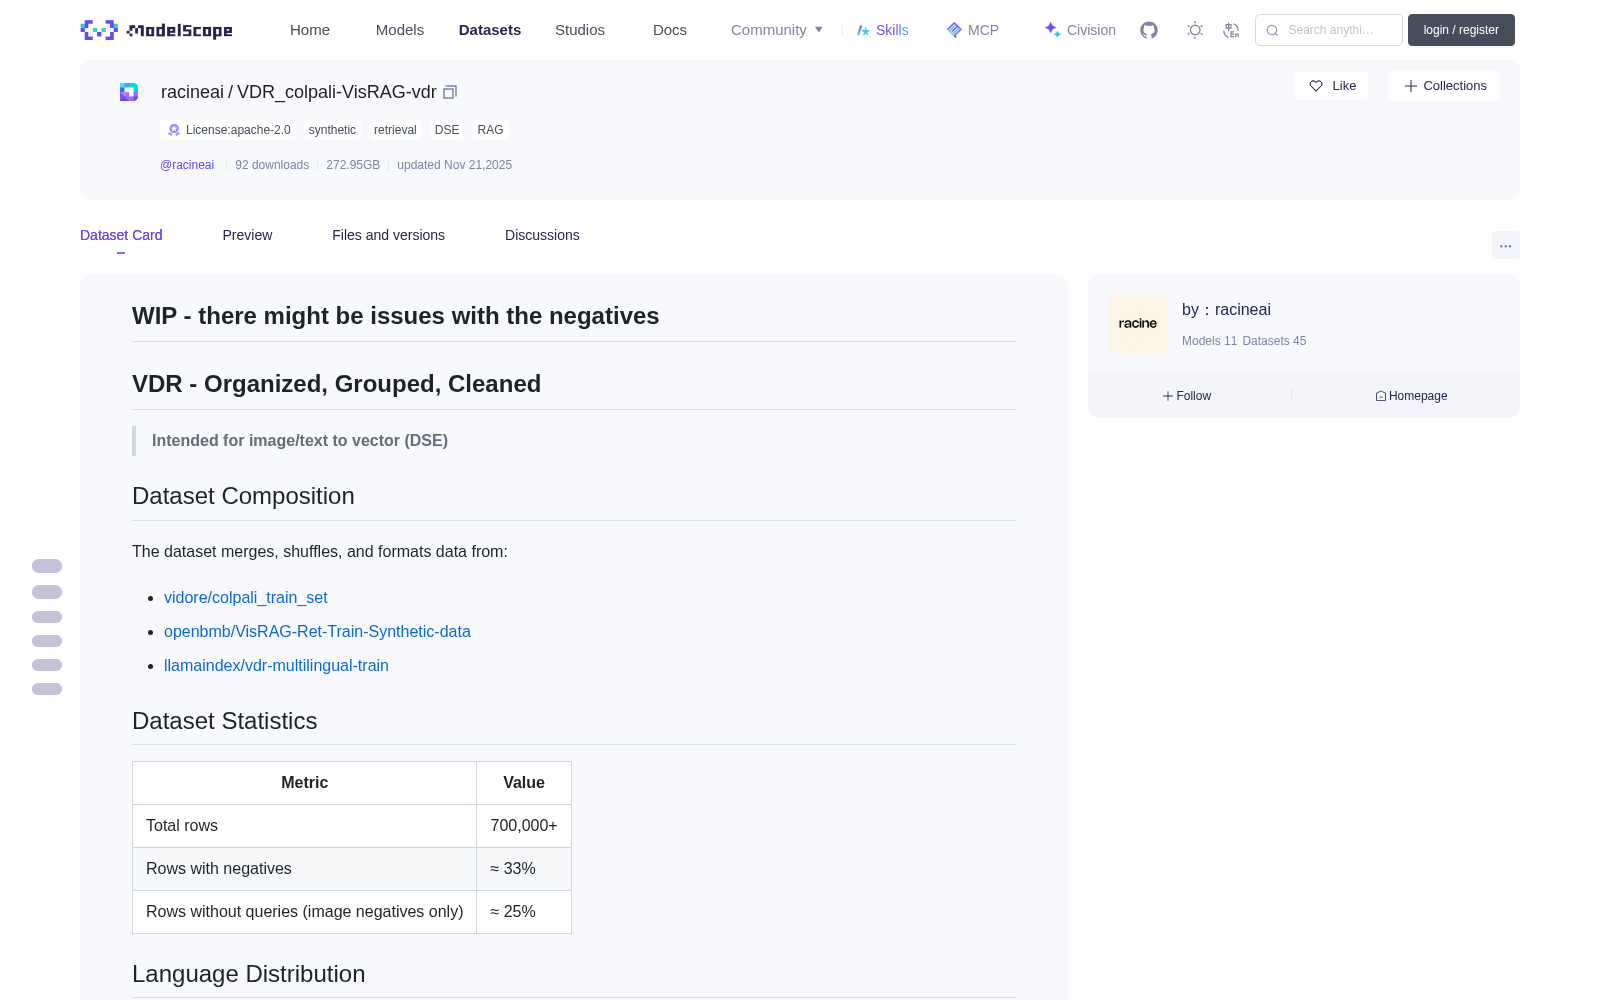Click the 'Metric' table header
Viewport: 1600px width, 1000px height.
click(305, 783)
